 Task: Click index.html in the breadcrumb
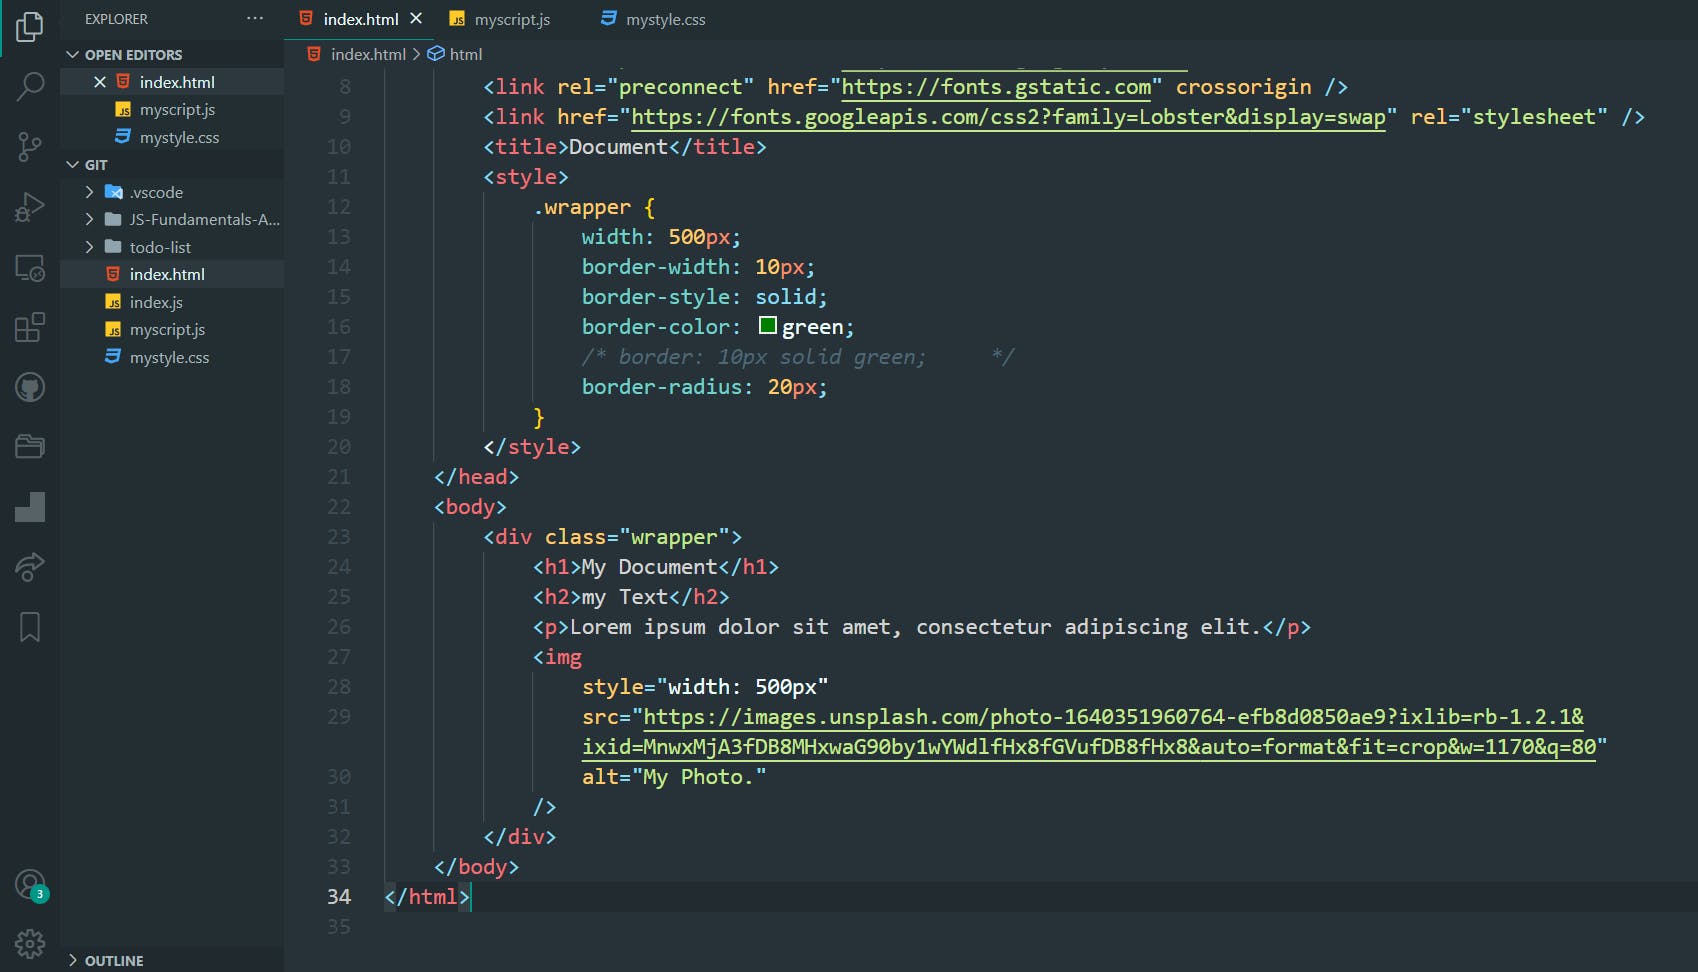(x=368, y=54)
